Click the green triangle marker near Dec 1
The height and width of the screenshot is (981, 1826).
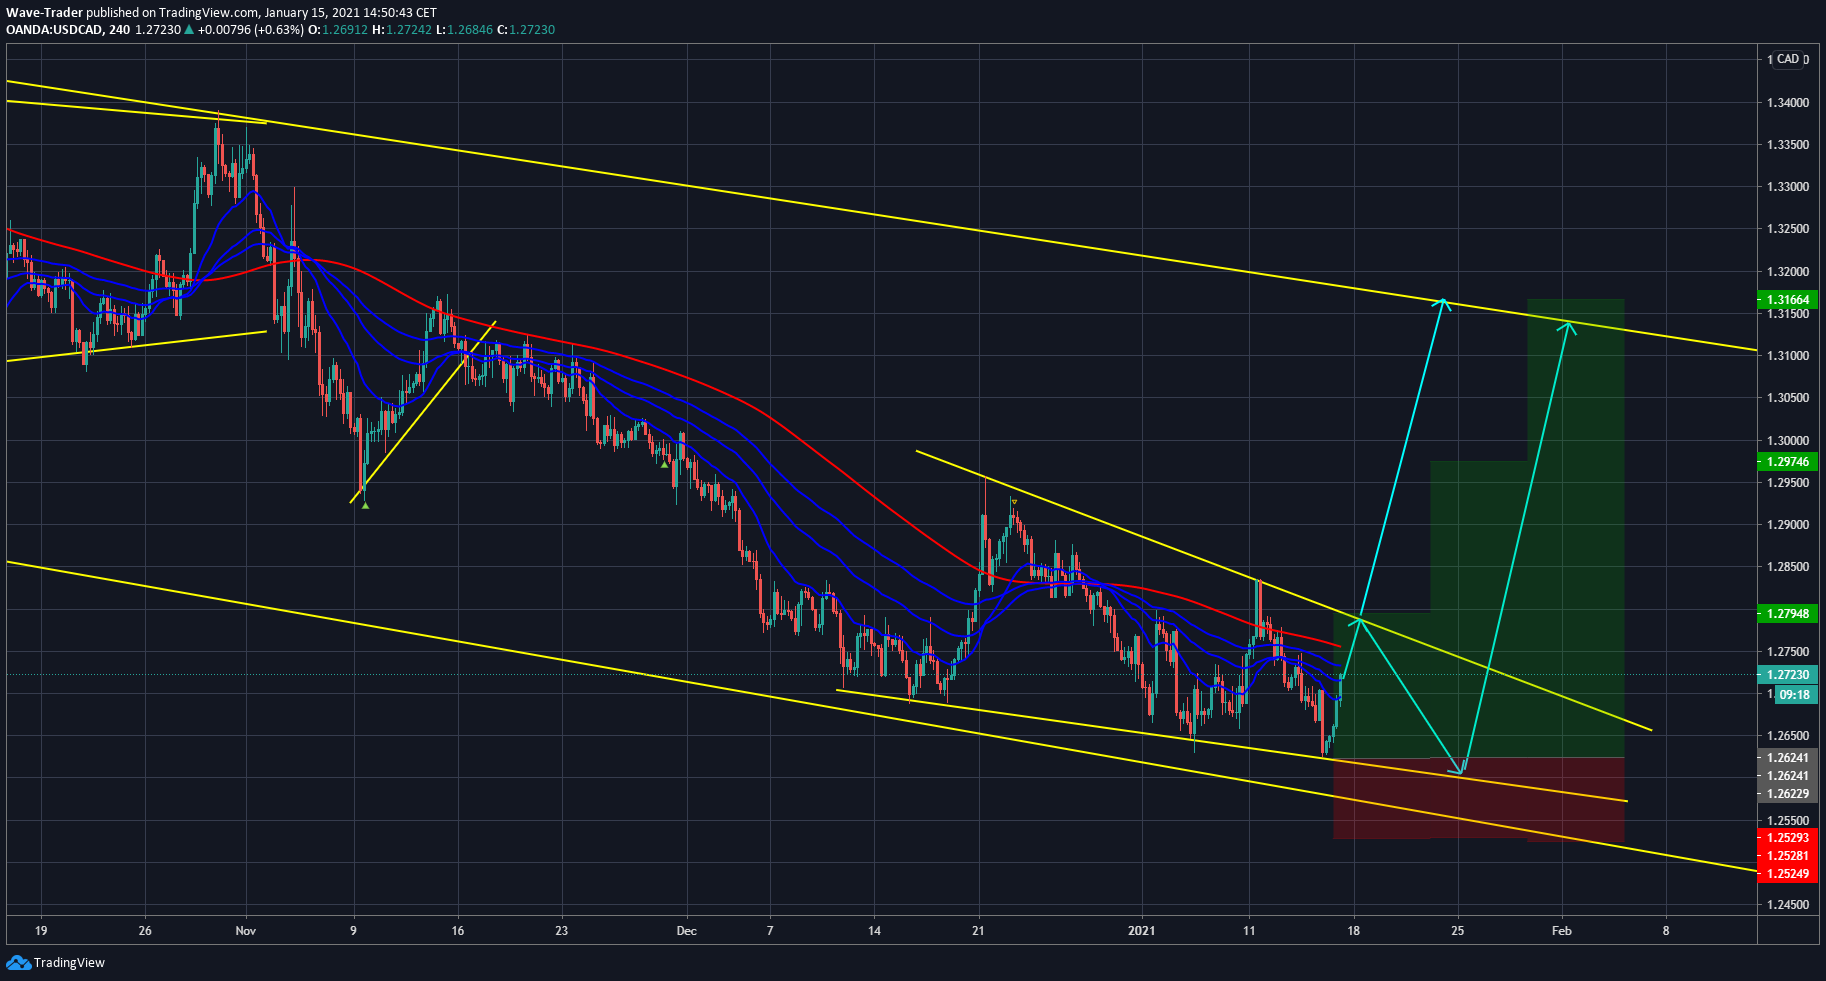(x=664, y=464)
